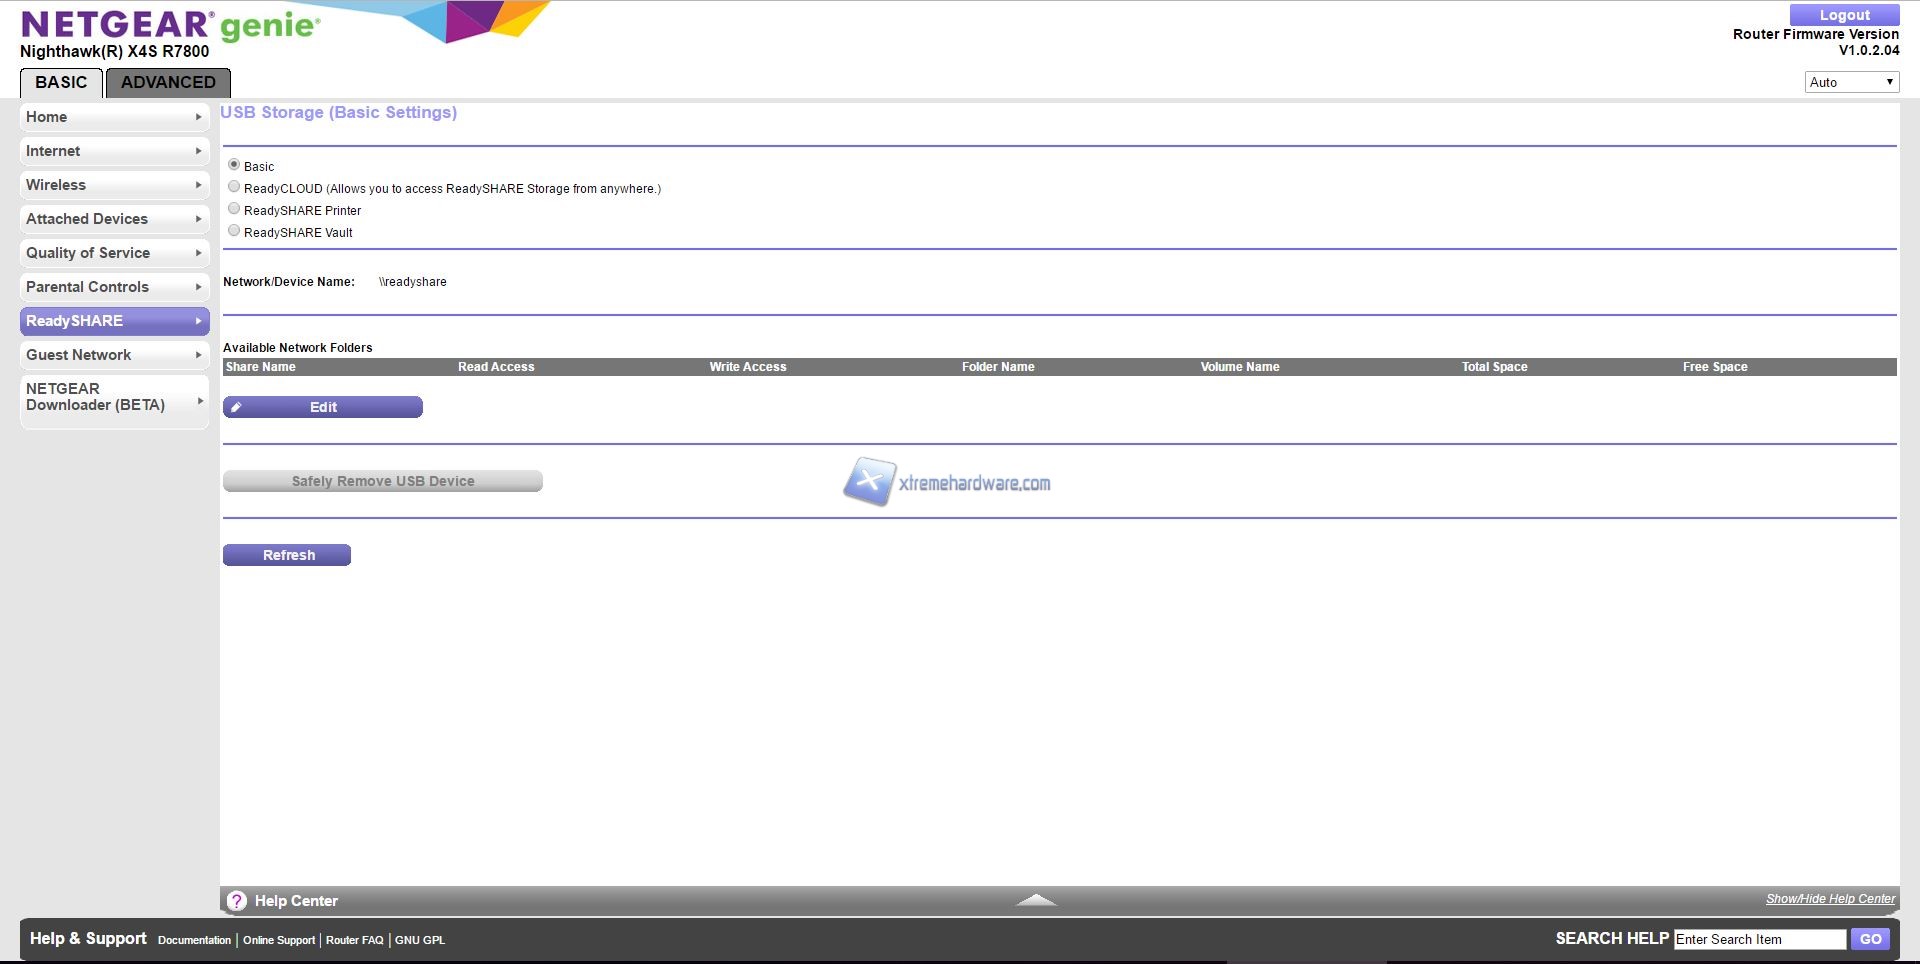This screenshot has width=1920, height=964.
Task: Click the Help Center question mark icon
Action: 237,901
